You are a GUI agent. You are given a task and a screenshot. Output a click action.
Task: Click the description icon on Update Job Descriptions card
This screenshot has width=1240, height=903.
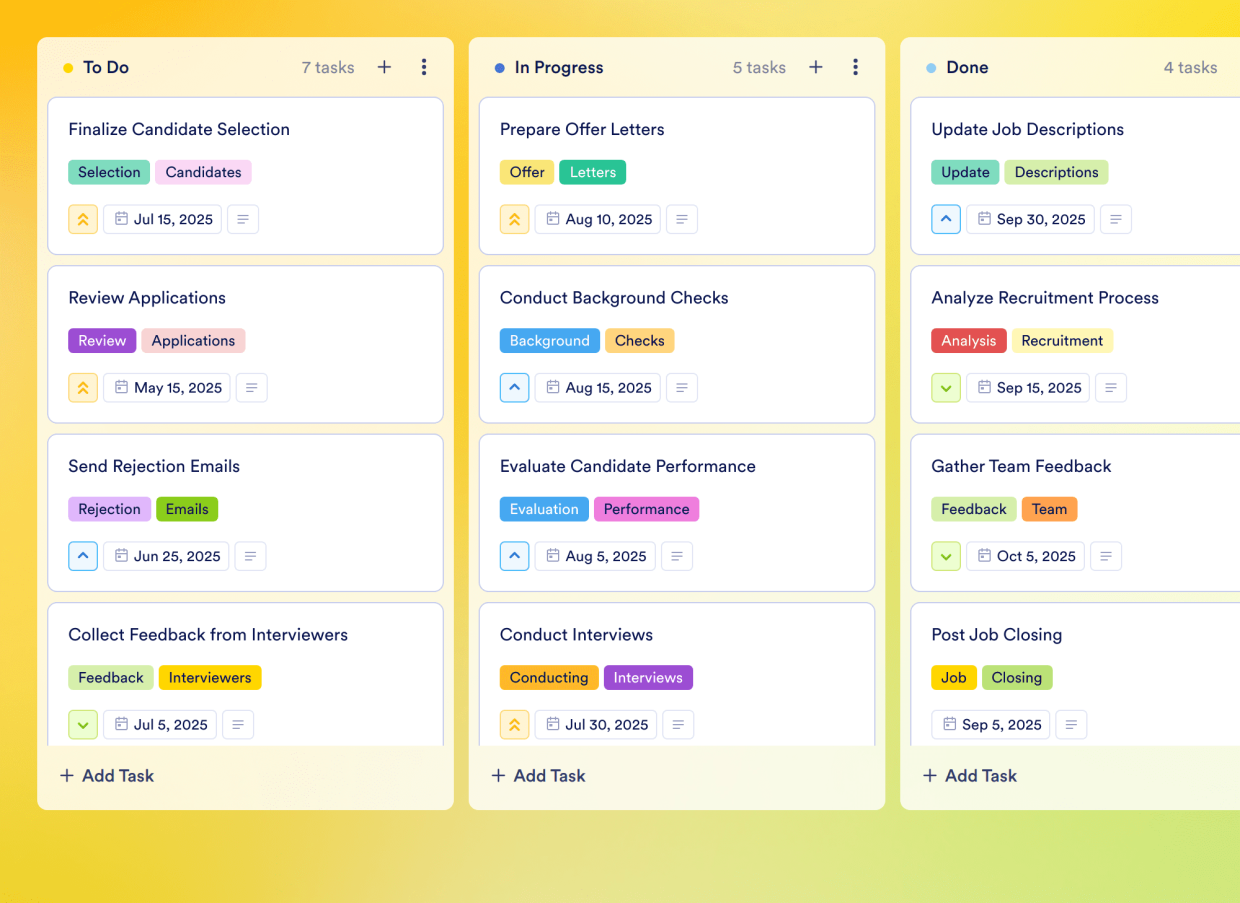click(x=1116, y=218)
